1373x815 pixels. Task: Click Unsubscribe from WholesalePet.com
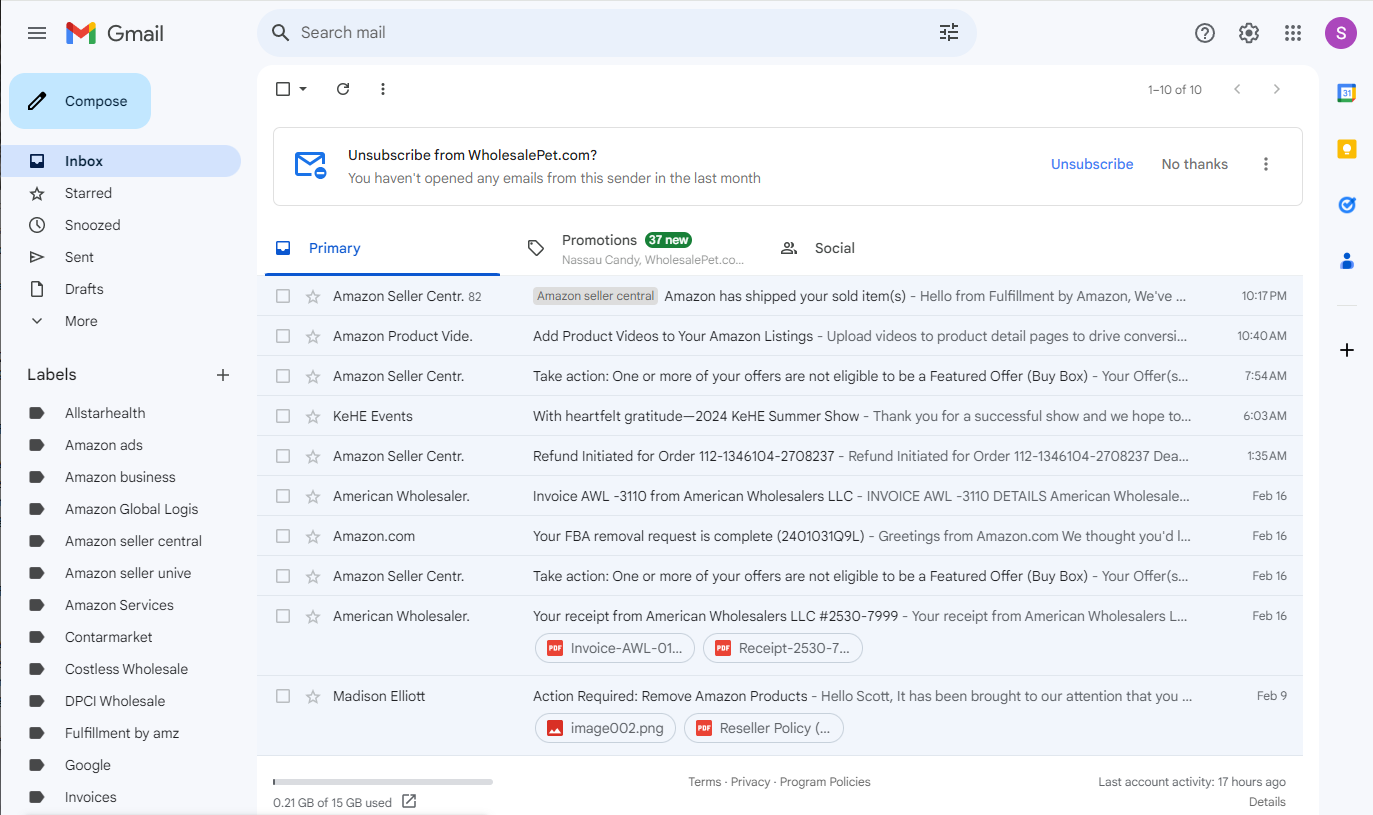[x=1092, y=164]
